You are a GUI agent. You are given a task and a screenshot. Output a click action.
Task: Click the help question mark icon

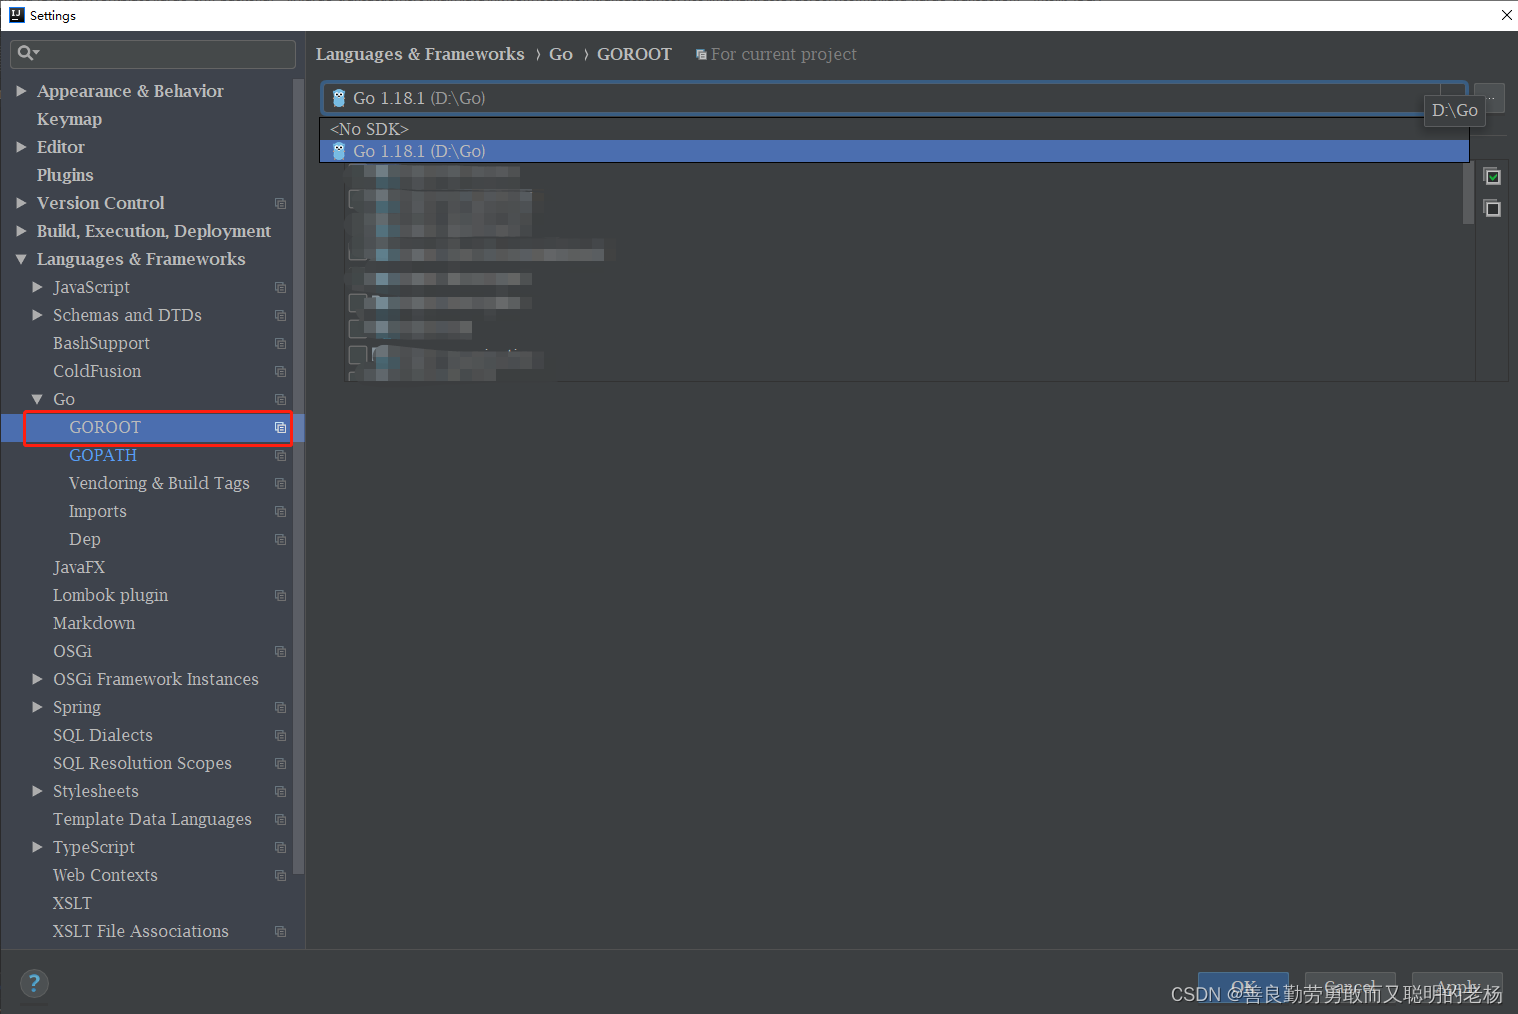[34, 983]
